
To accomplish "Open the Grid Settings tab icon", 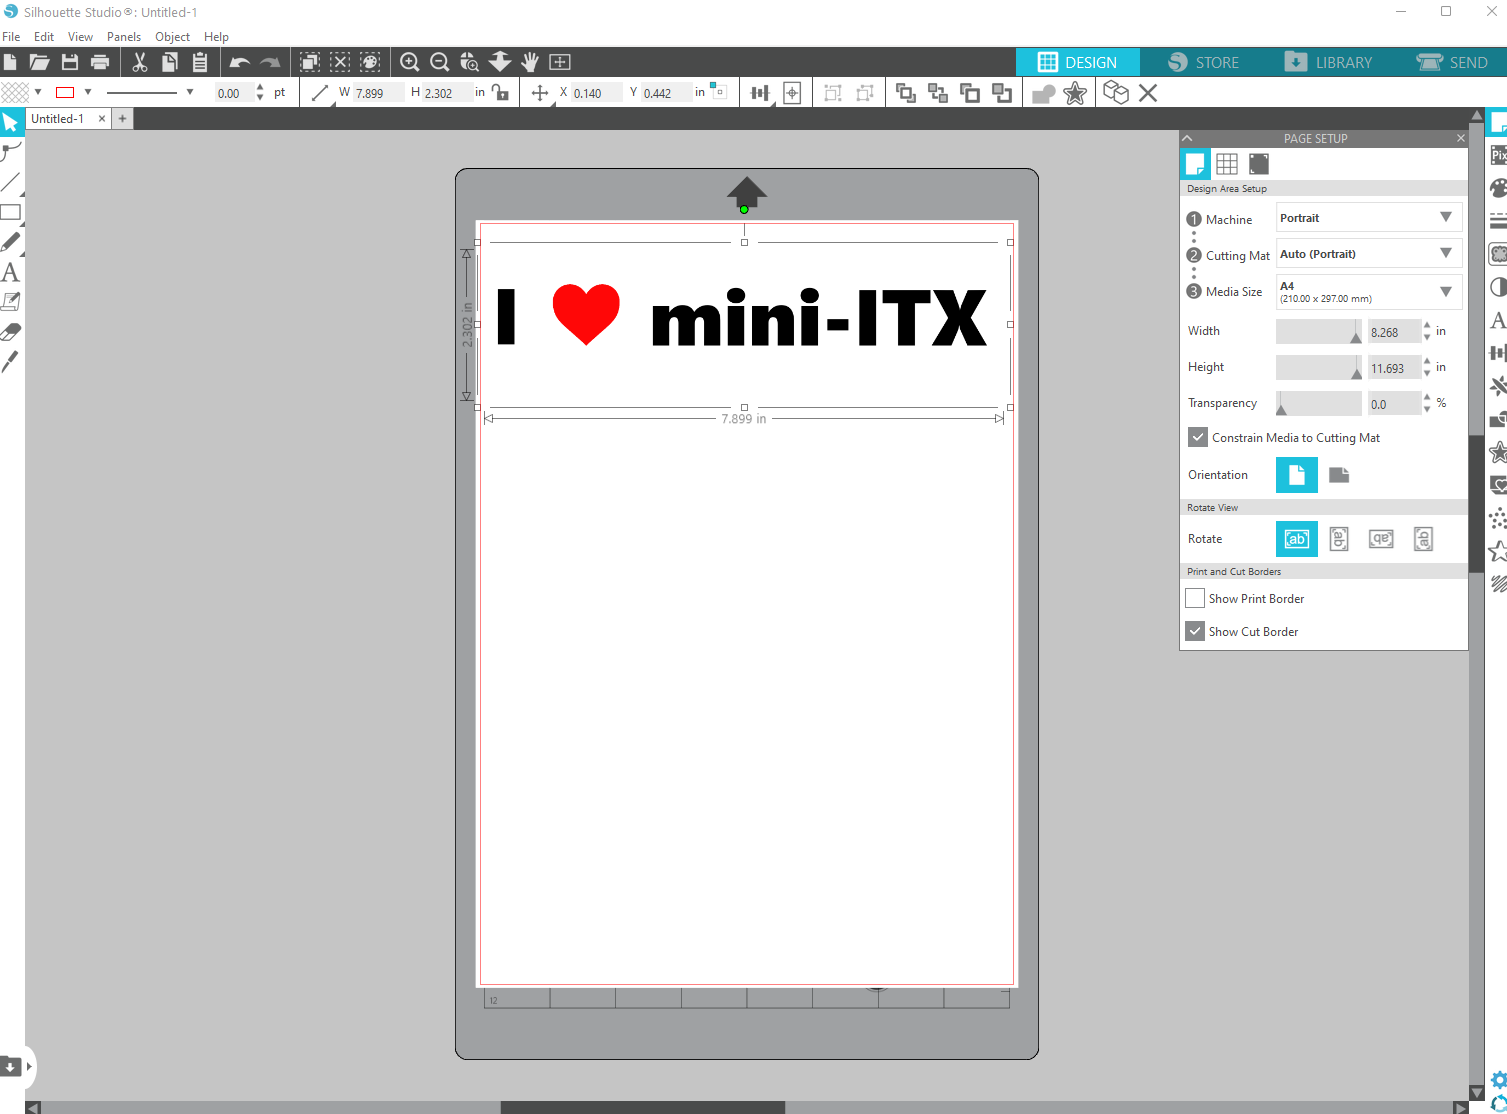I will (x=1227, y=164).
